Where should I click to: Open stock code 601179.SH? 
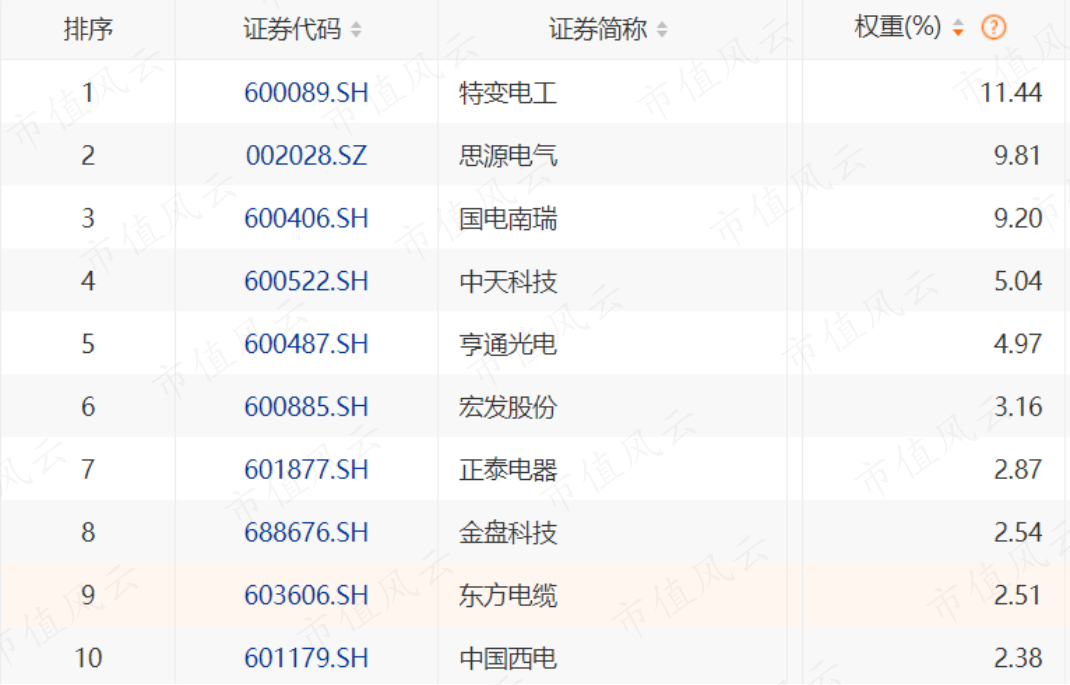point(306,658)
